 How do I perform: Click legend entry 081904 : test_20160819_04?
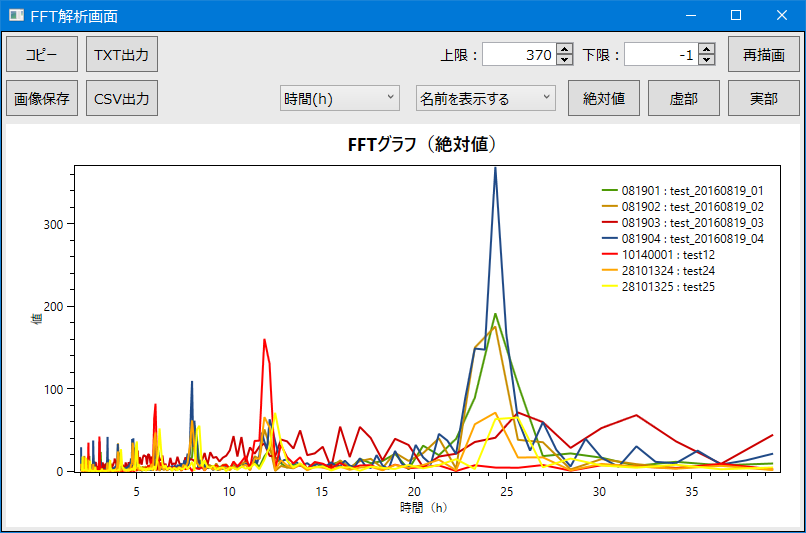pos(683,238)
